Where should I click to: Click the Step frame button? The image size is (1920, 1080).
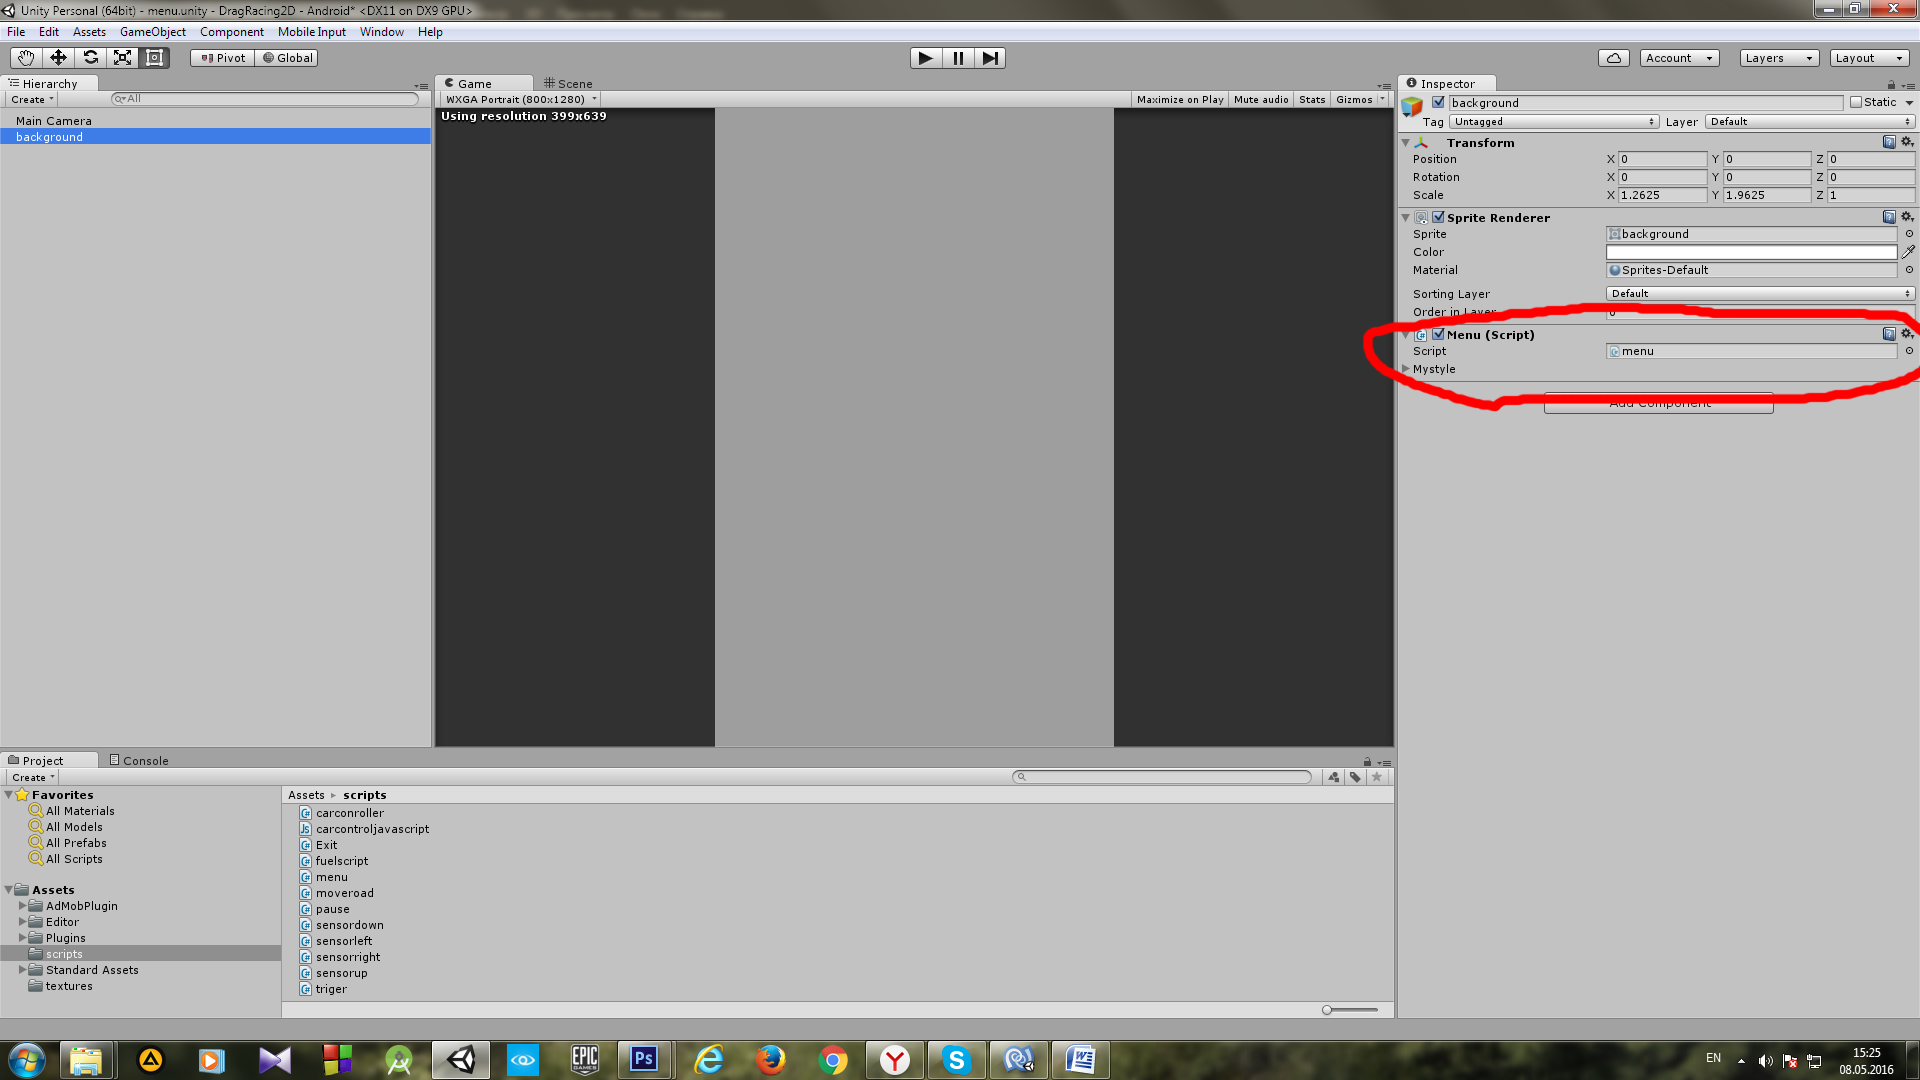click(989, 58)
